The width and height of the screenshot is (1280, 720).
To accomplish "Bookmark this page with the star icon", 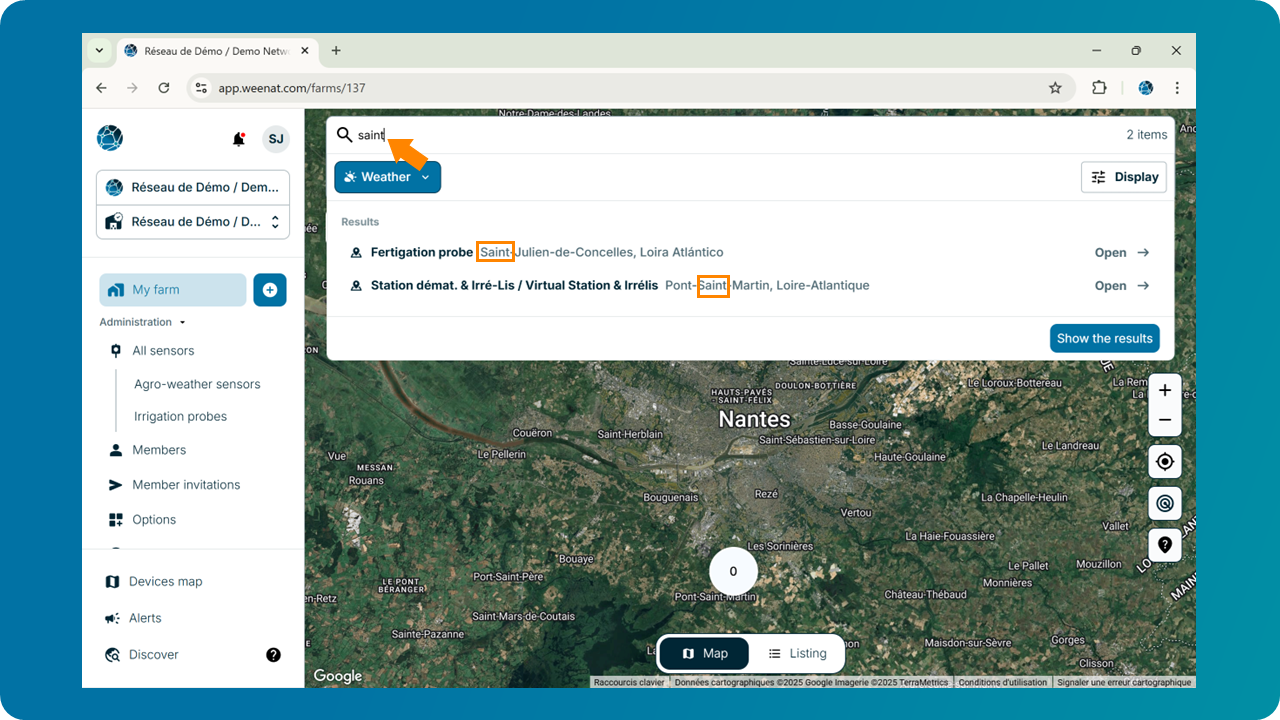I will pos(1055,88).
